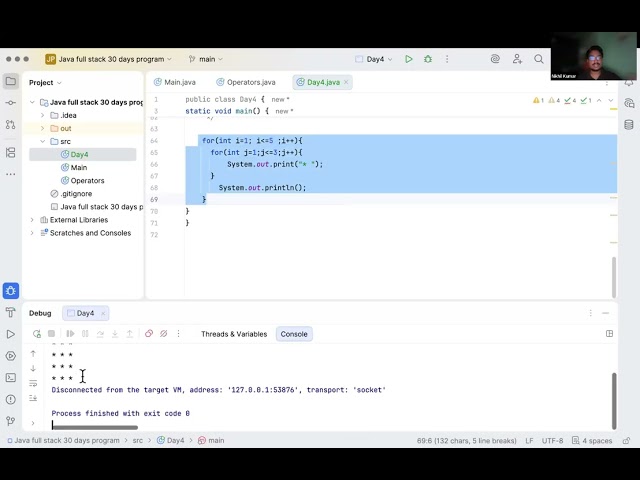
Task: Open Code With Me add-user icon
Action: click(x=517, y=59)
